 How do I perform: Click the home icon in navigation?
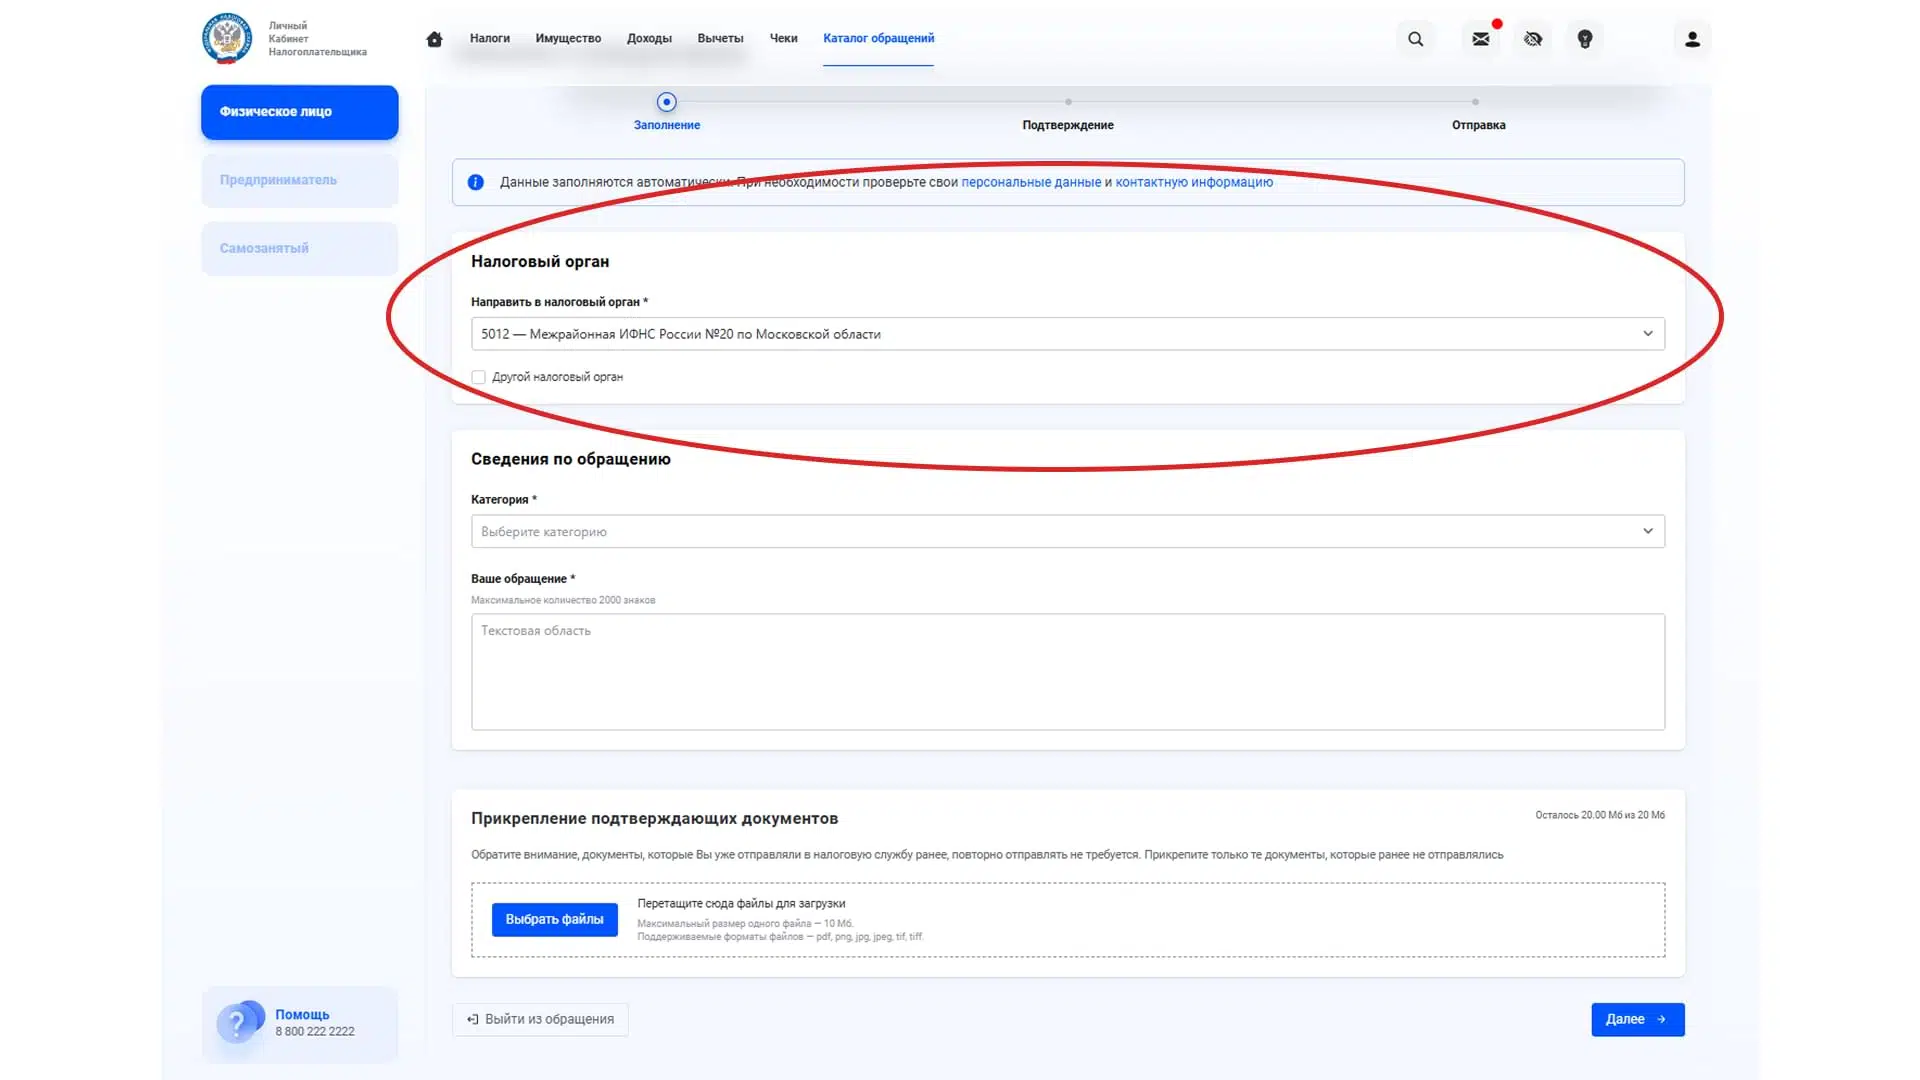point(434,39)
